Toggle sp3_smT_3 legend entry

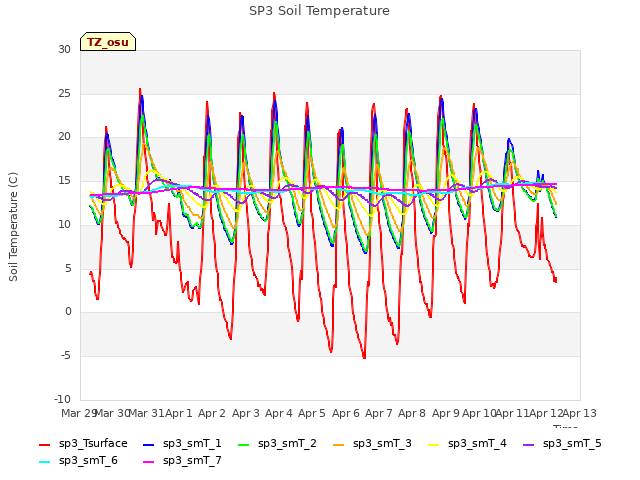click(373, 444)
